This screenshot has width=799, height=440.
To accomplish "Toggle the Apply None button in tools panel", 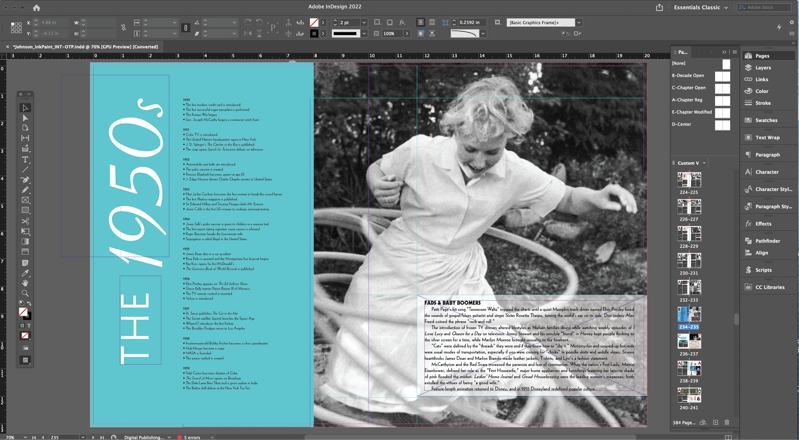I will [x=25, y=335].
